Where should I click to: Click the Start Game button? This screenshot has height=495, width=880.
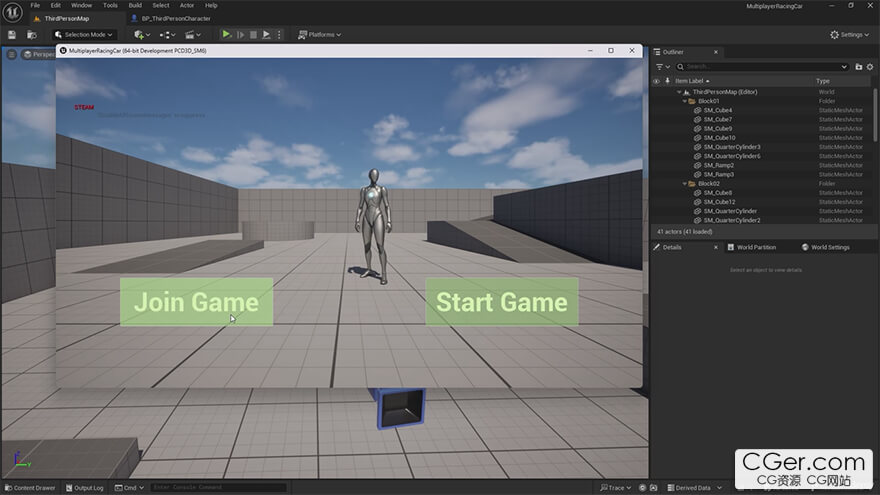[x=502, y=302]
